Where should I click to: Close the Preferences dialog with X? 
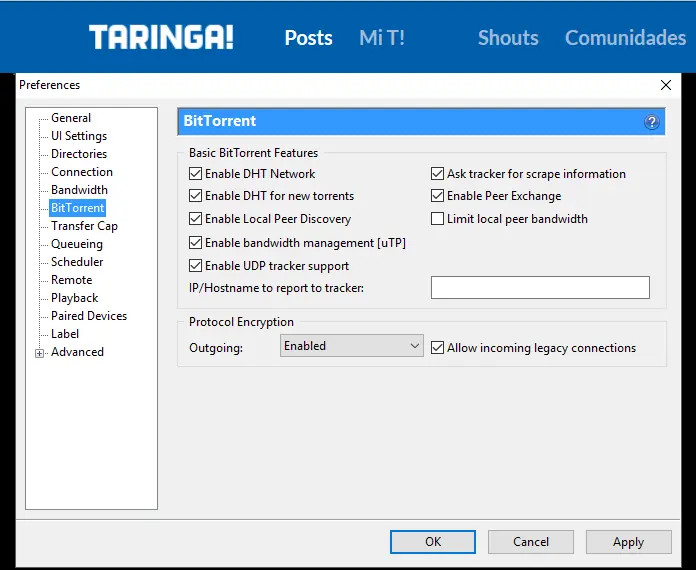click(665, 85)
